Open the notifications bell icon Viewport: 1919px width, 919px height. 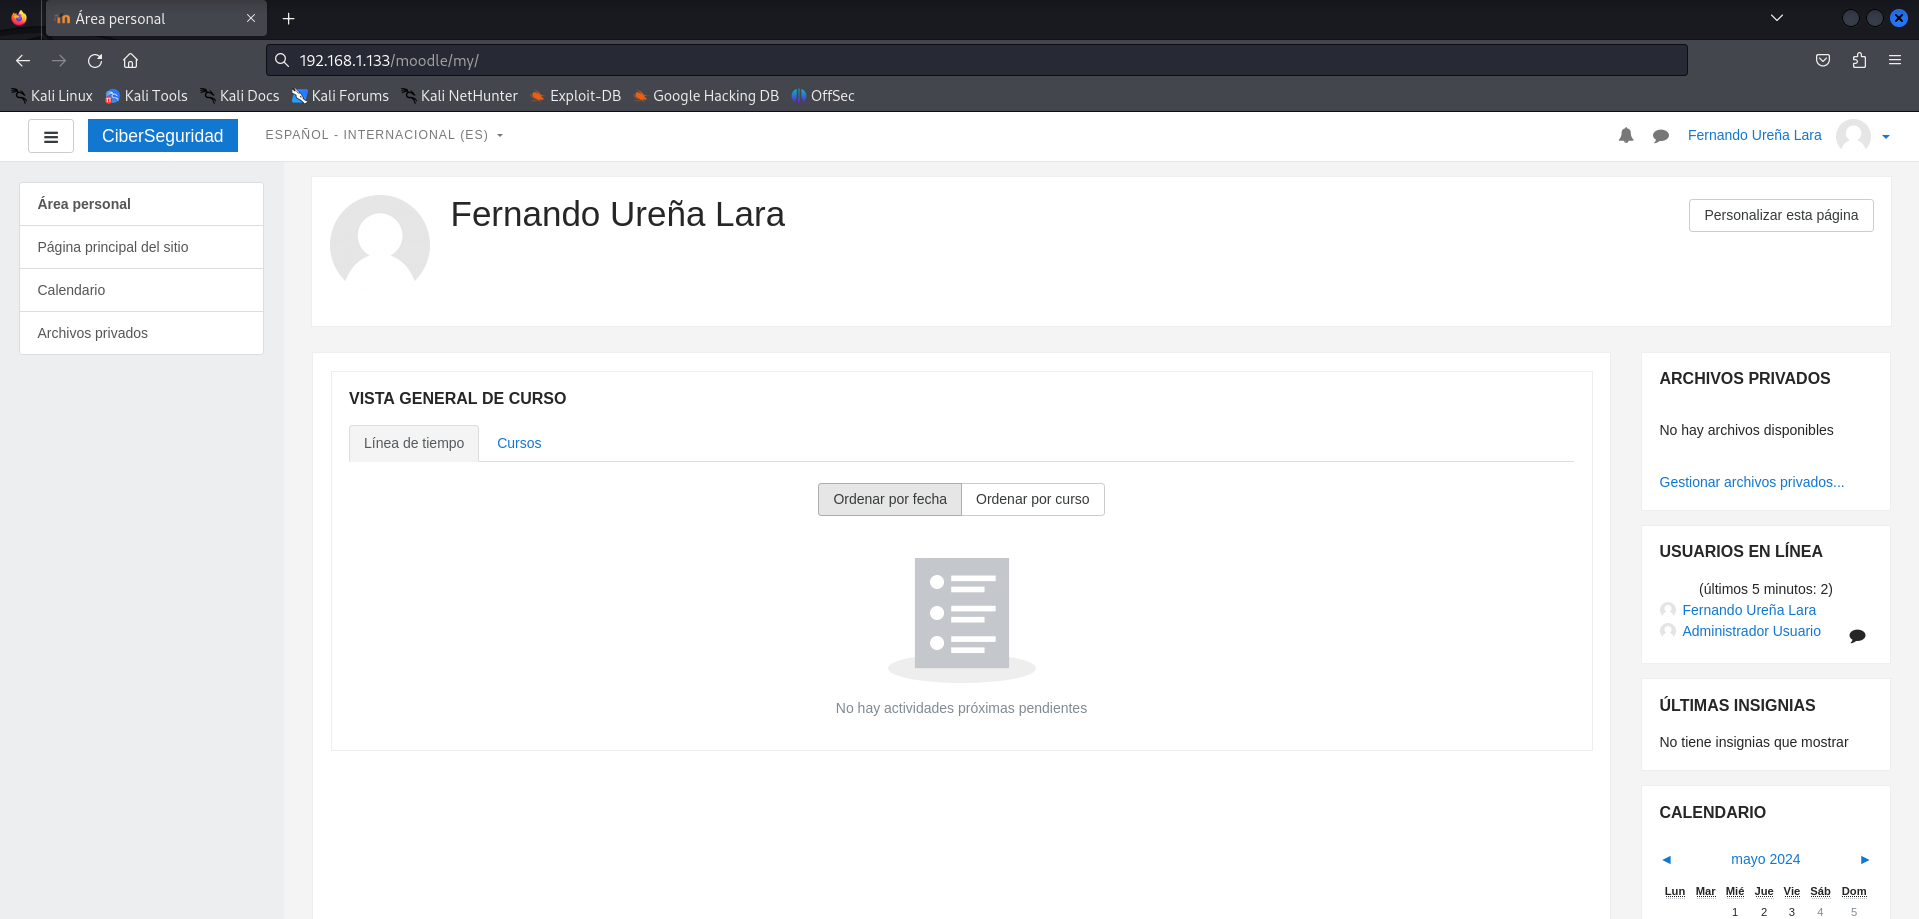[x=1625, y=135]
